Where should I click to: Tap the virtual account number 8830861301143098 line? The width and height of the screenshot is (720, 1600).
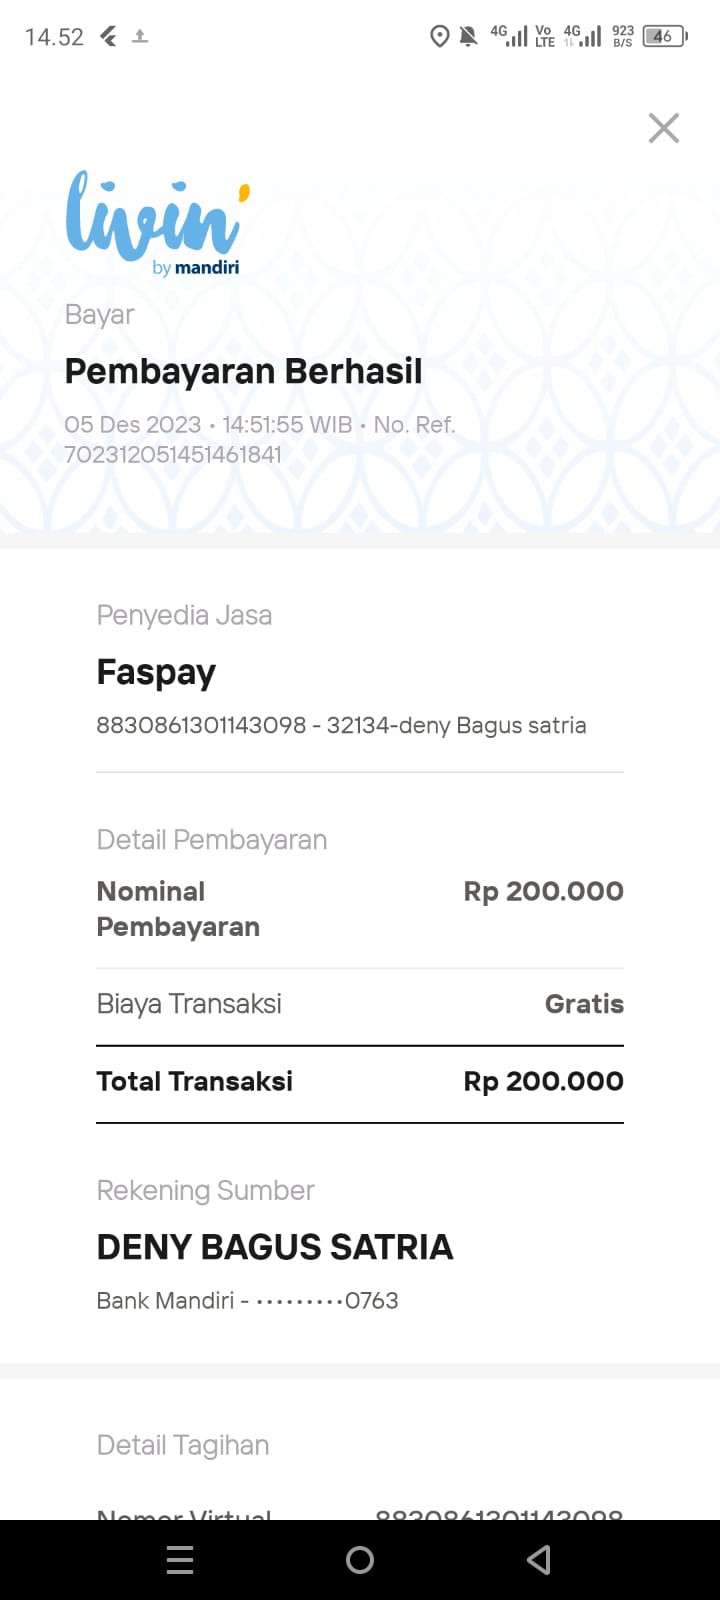point(340,725)
